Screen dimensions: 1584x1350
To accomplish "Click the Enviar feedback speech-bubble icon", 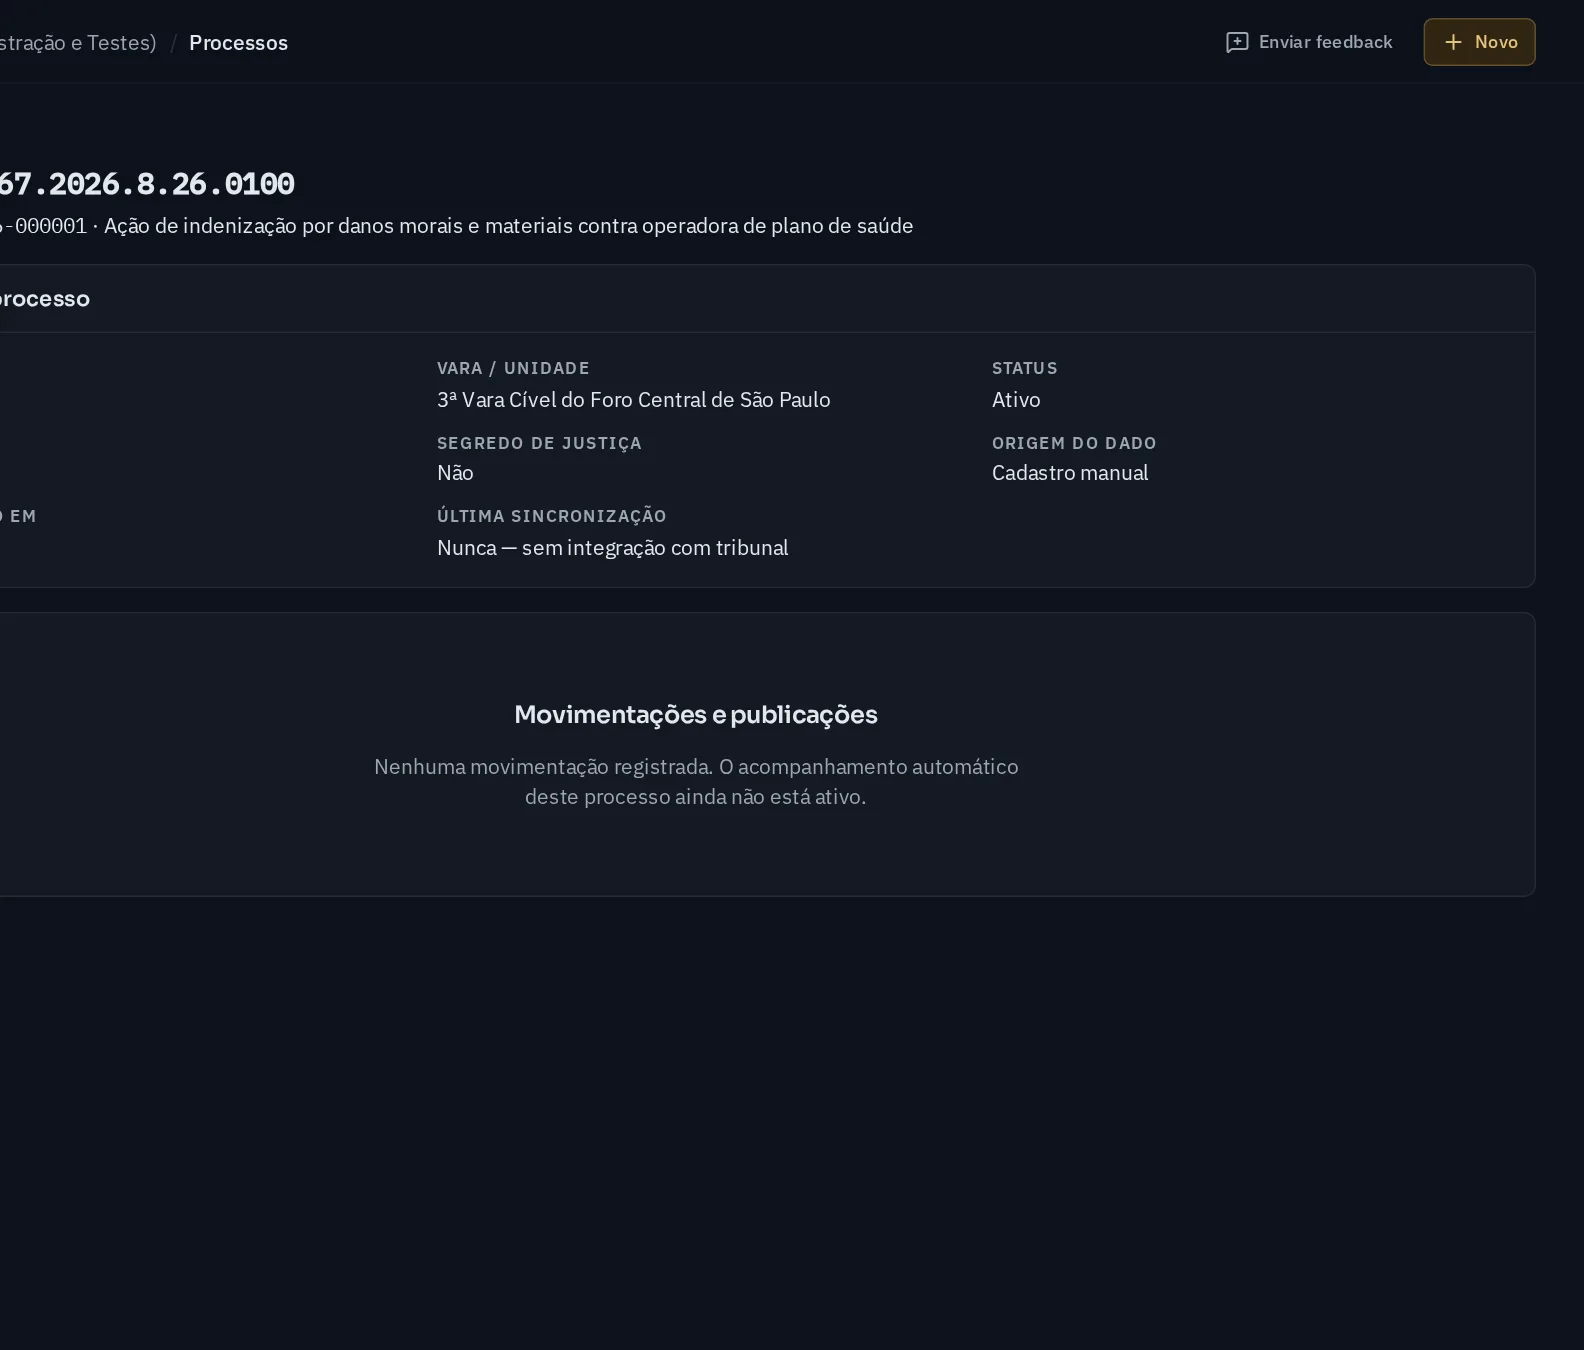I will click(1237, 42).
